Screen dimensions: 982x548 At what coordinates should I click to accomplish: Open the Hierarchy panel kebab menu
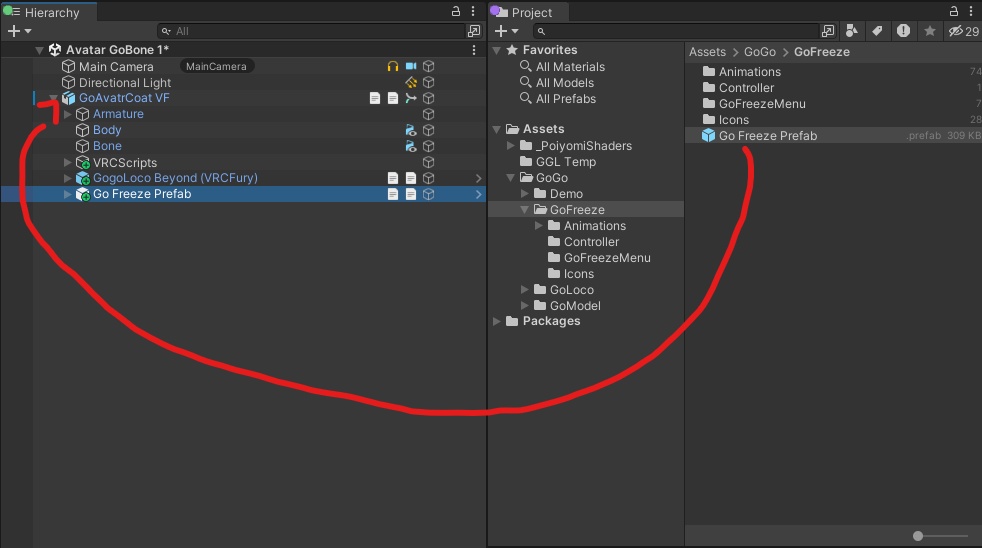pyautogui.click(x=473, y=11)
